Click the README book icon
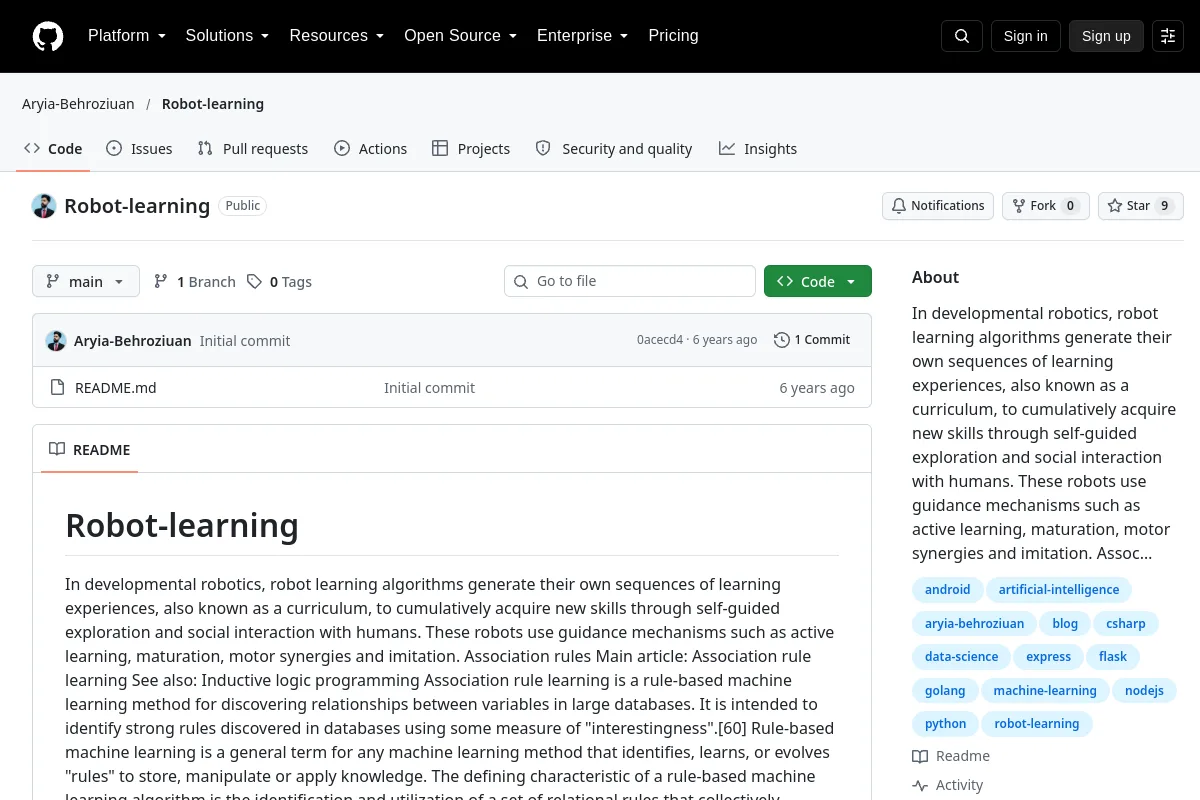1200x800 pixels. point(57,450)
